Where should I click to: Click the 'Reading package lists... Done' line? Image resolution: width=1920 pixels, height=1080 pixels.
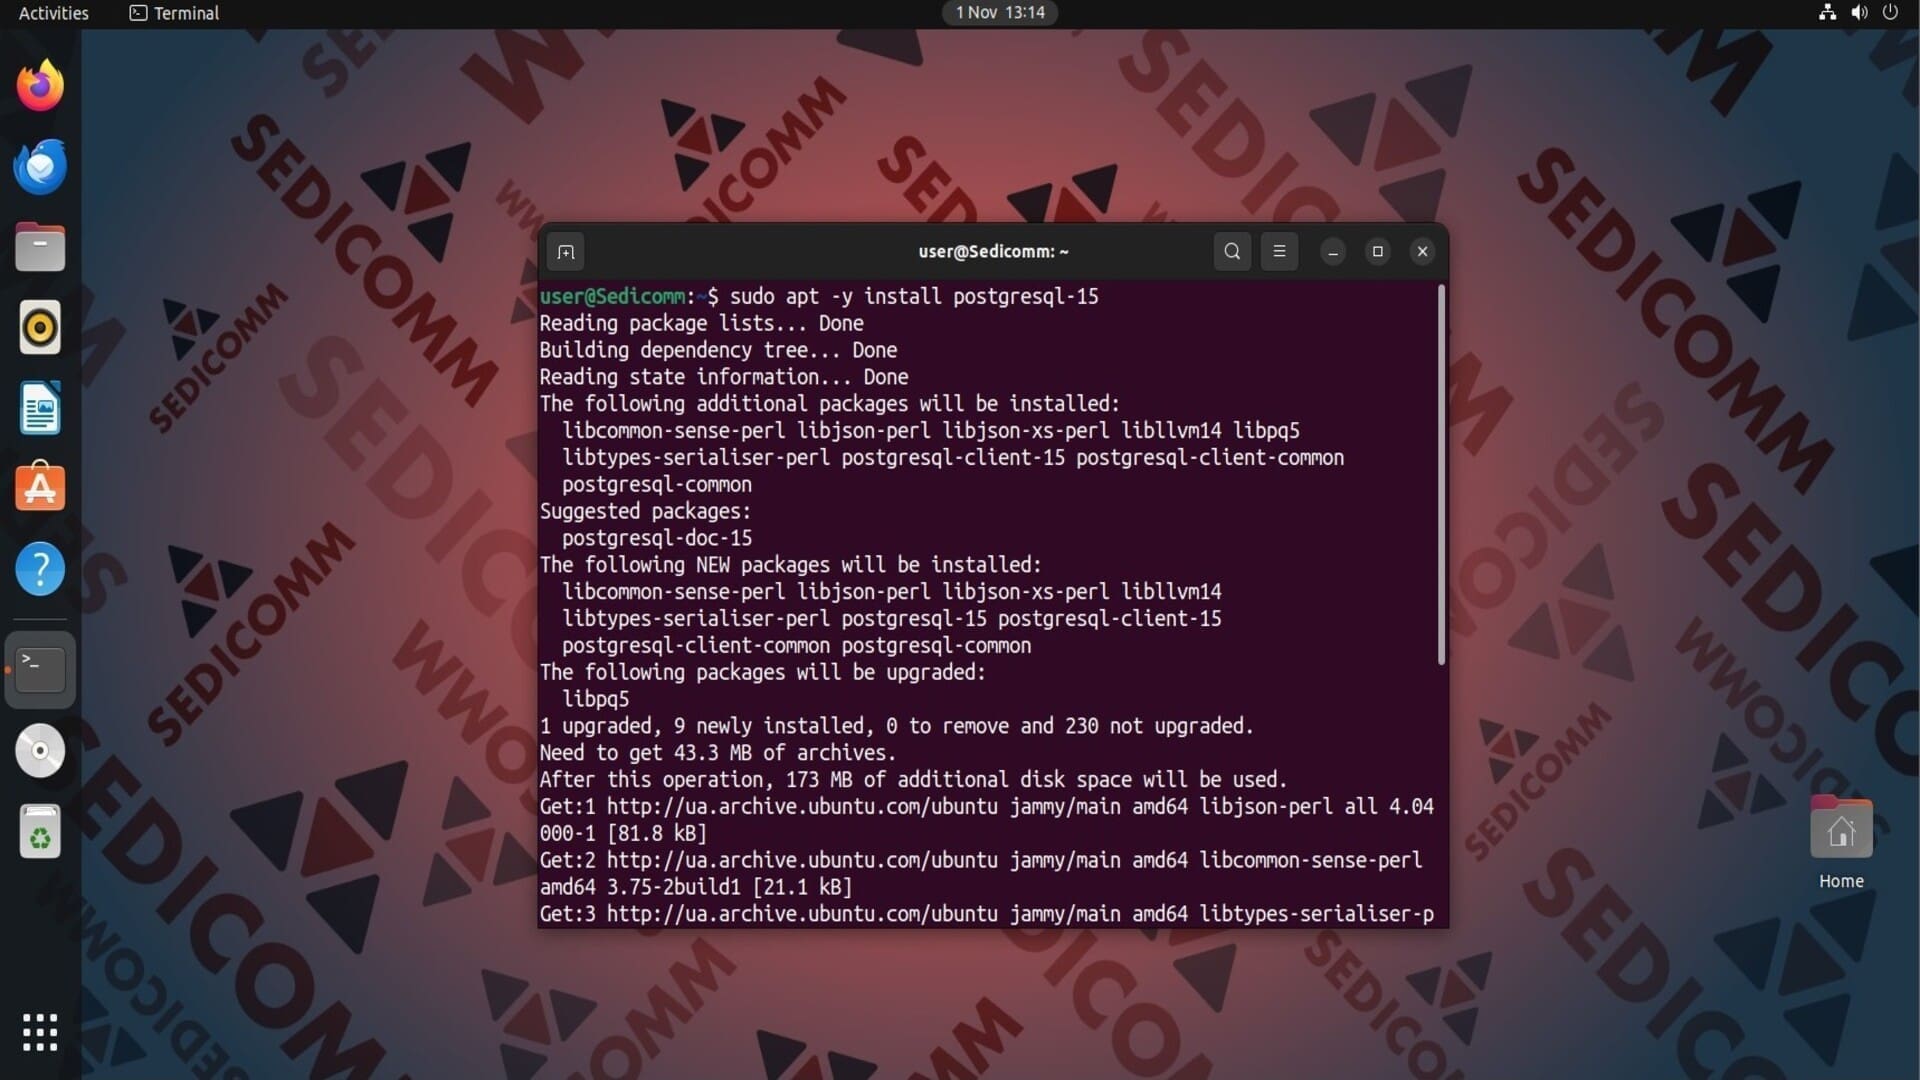701,324
